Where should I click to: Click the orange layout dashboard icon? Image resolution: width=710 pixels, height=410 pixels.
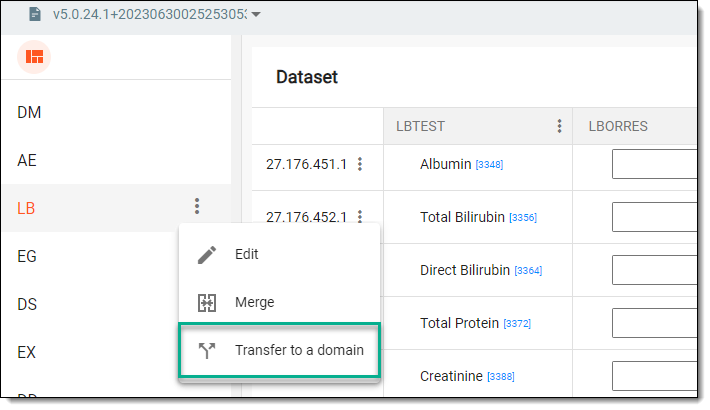click(34, 57)
